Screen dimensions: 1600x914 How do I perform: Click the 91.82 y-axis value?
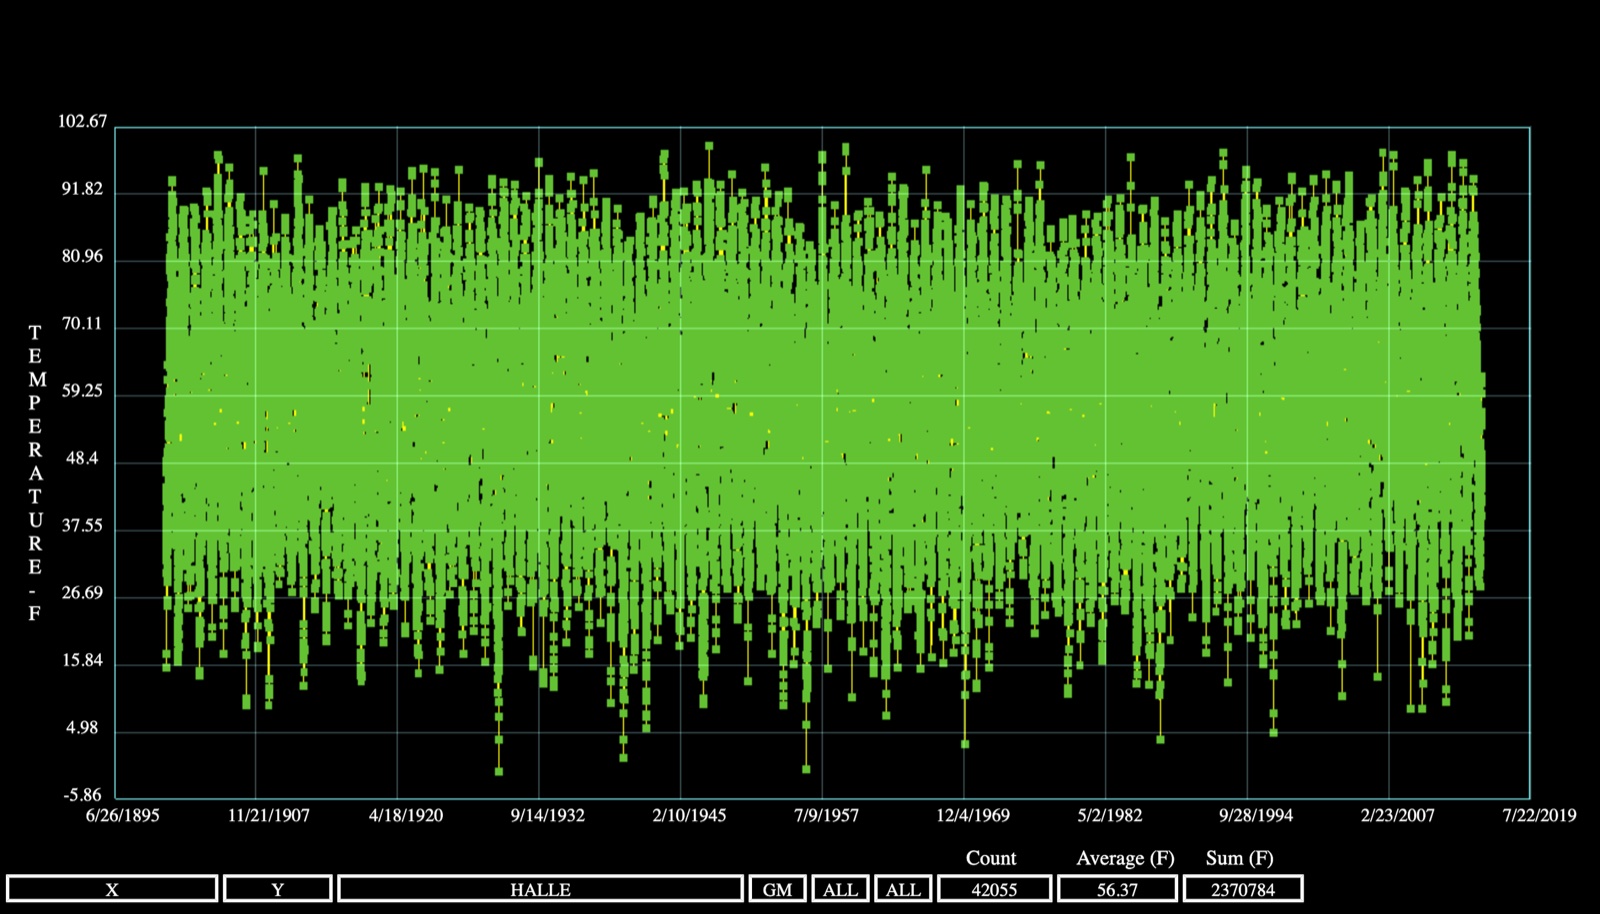tap(82, 189)
